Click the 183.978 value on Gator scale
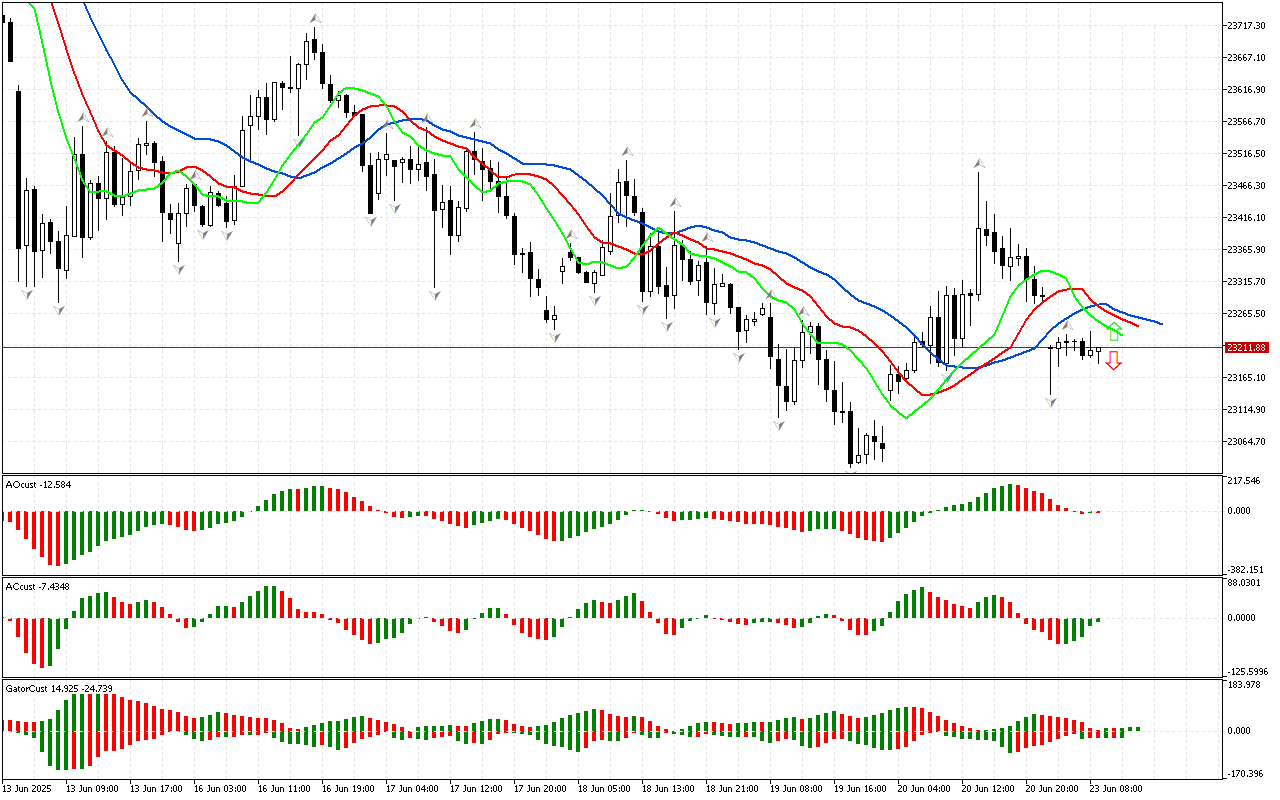Image resolution: width=1280 pixels, height=800 pixels. [x=1246, y=685]
